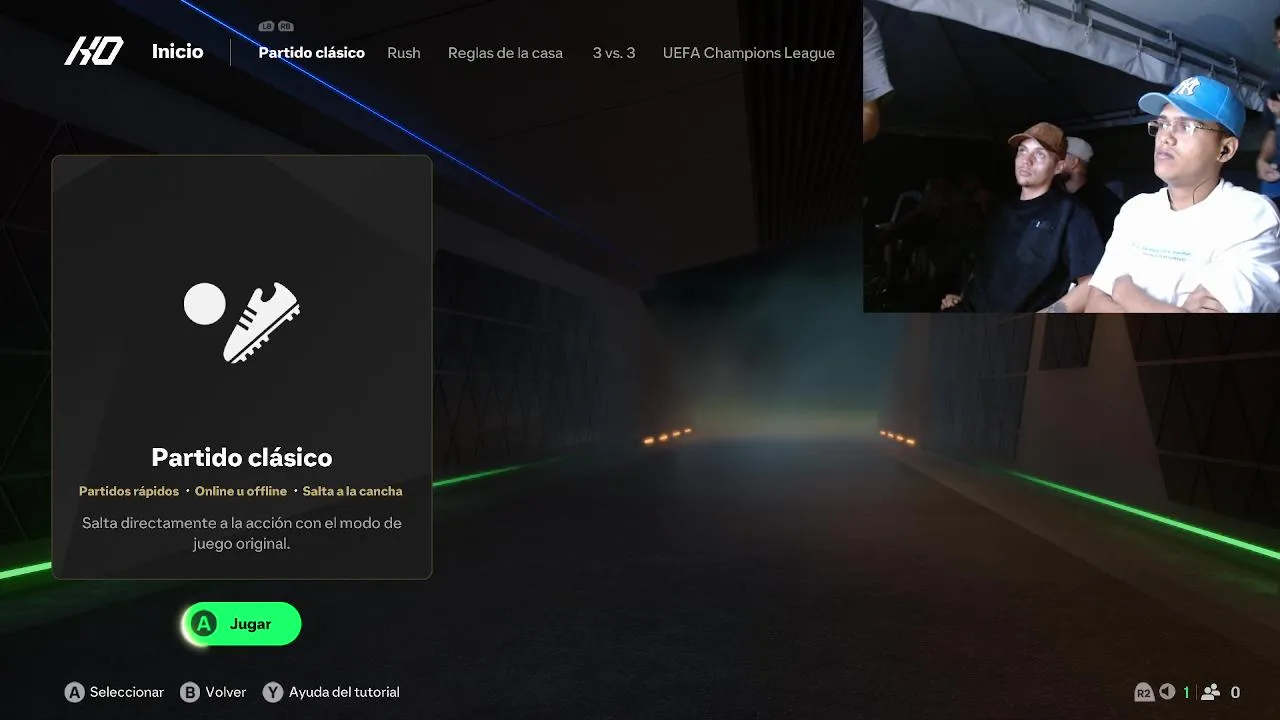Switch to the 3 vs. 3 tab
The image size is (1280, 720).
tap(614, 53)
